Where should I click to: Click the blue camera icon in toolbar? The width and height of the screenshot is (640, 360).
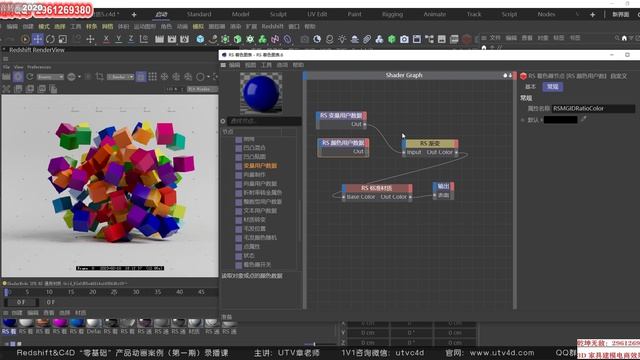coord(404,39)
